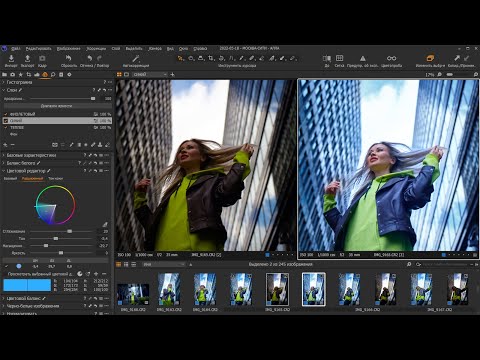Open the gear Output tool tab

tap(69, 75)
